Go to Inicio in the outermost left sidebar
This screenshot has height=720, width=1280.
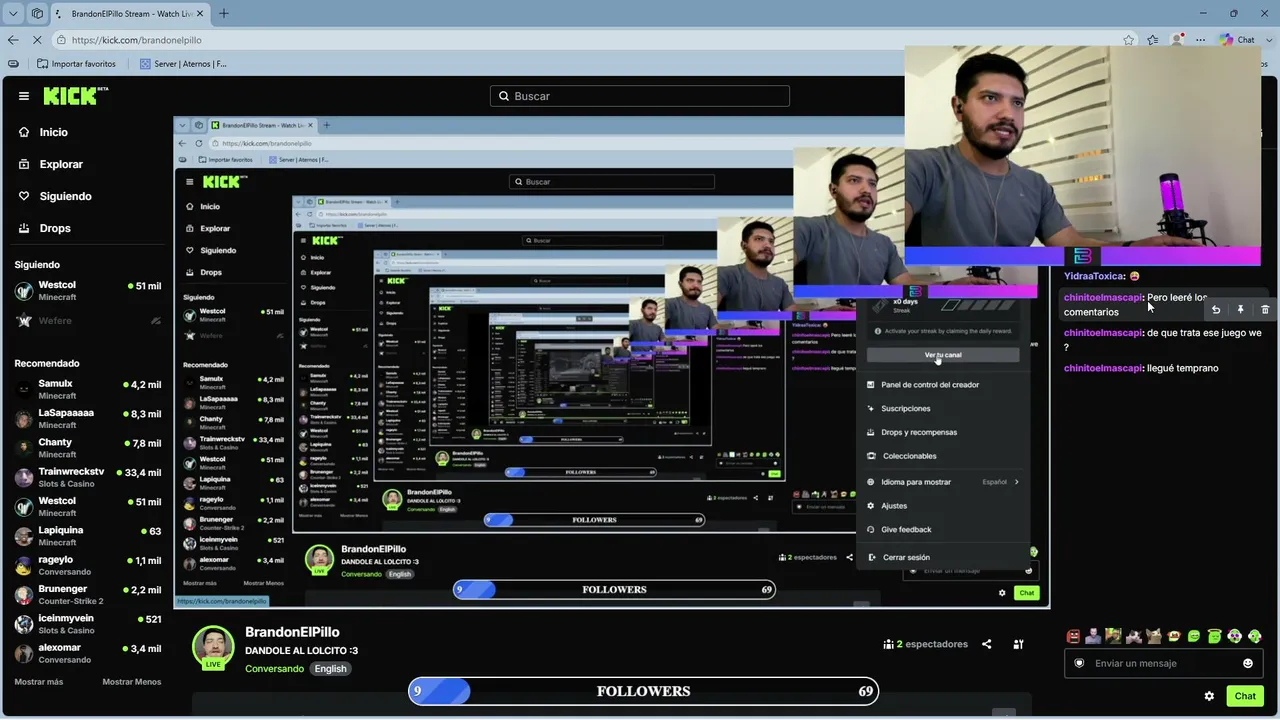pyautogui.click(x=44, y=132)
